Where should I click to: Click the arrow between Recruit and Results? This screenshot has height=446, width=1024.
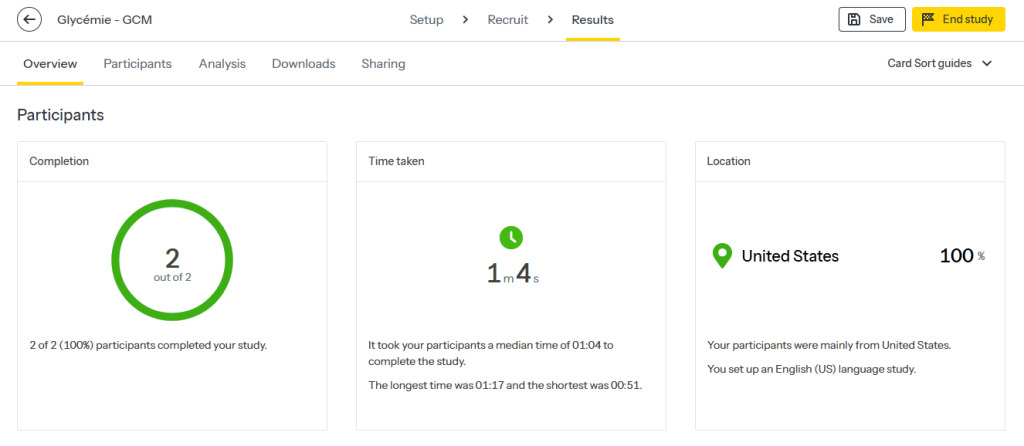[x=550, y=20]
